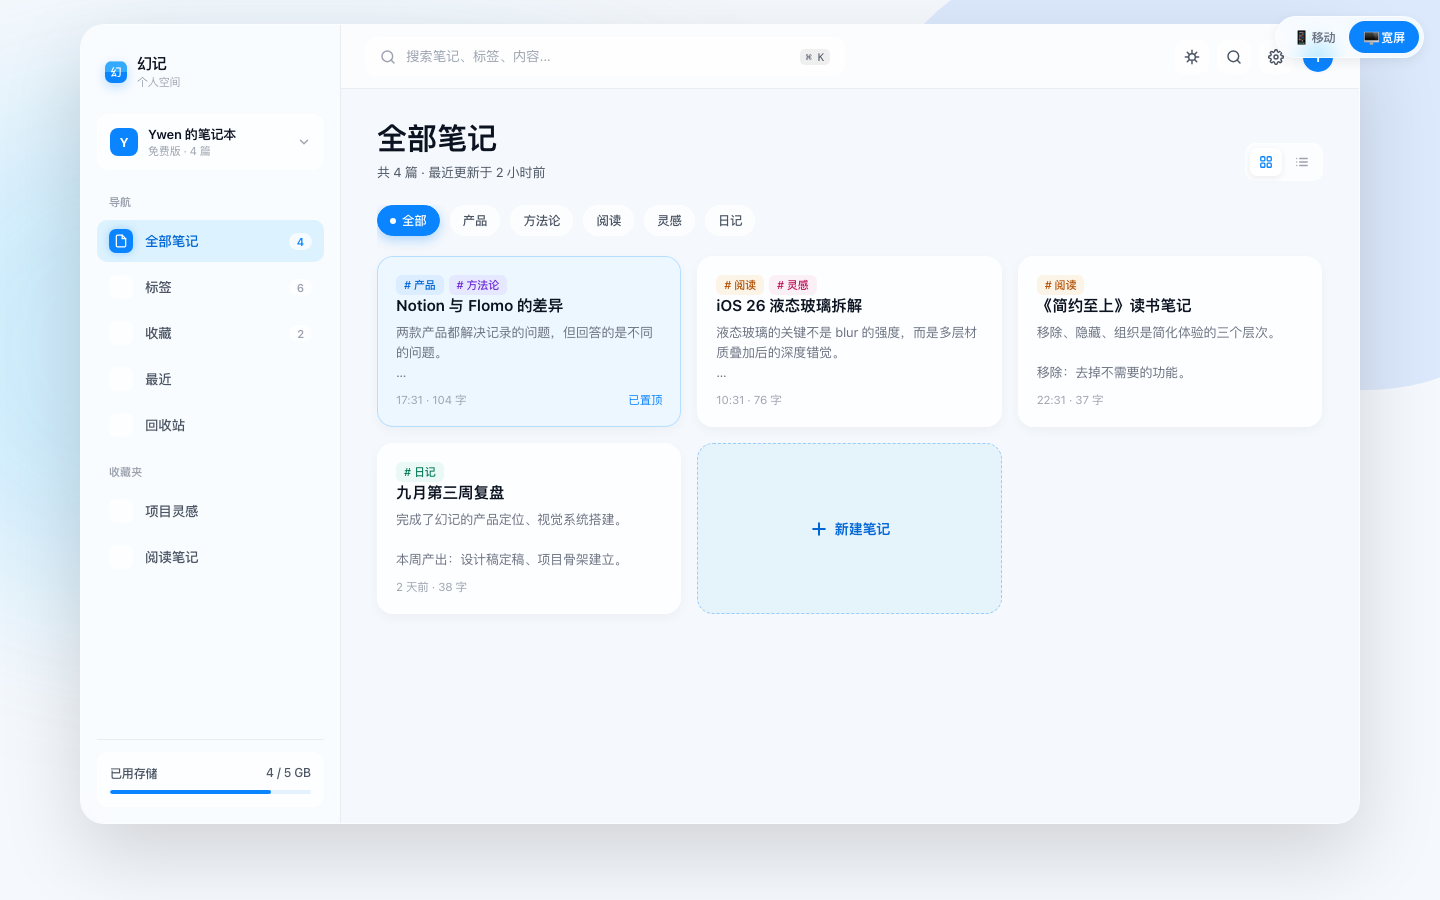Image resolution: width=1440 pixels, height=900 pixels.
Task: Open 收藏 in the navigation sidebar
Action: click(x=210, y=333)
